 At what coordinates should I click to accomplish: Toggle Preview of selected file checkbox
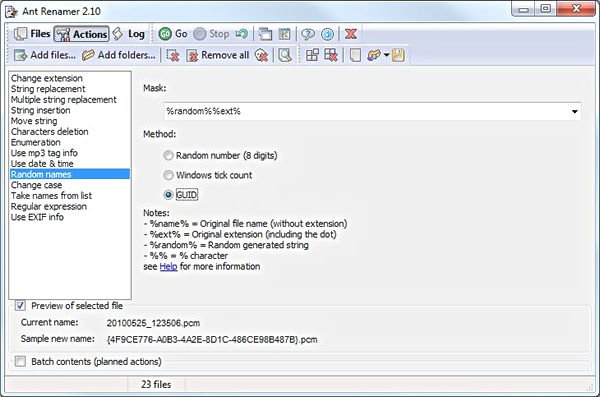20,306
